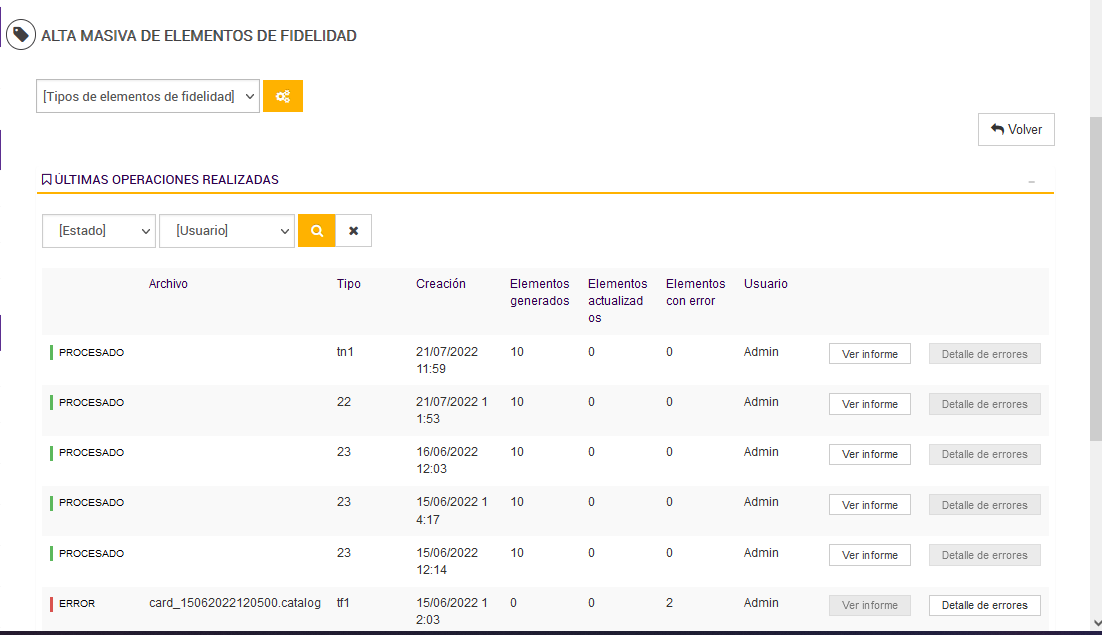Detalle de errores for 16/06/2022 12:03 row

[x=985, y=454]
